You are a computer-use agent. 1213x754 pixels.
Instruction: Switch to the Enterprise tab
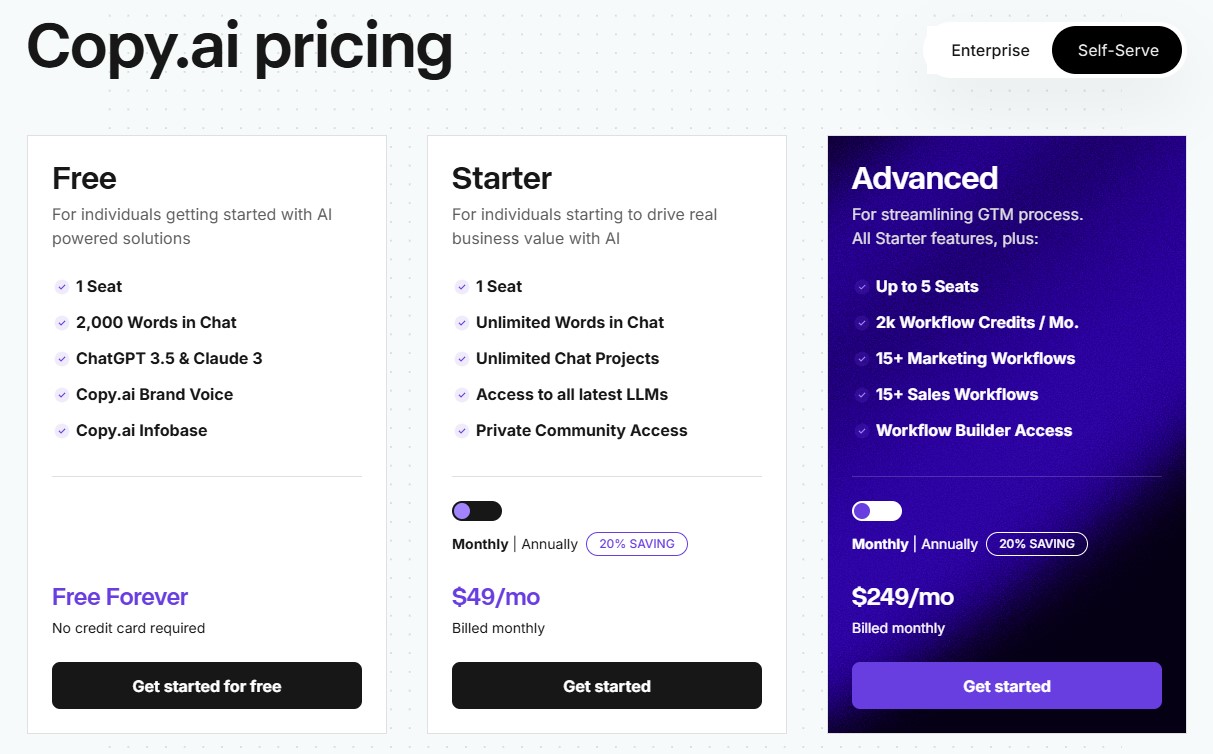[990, 50]
